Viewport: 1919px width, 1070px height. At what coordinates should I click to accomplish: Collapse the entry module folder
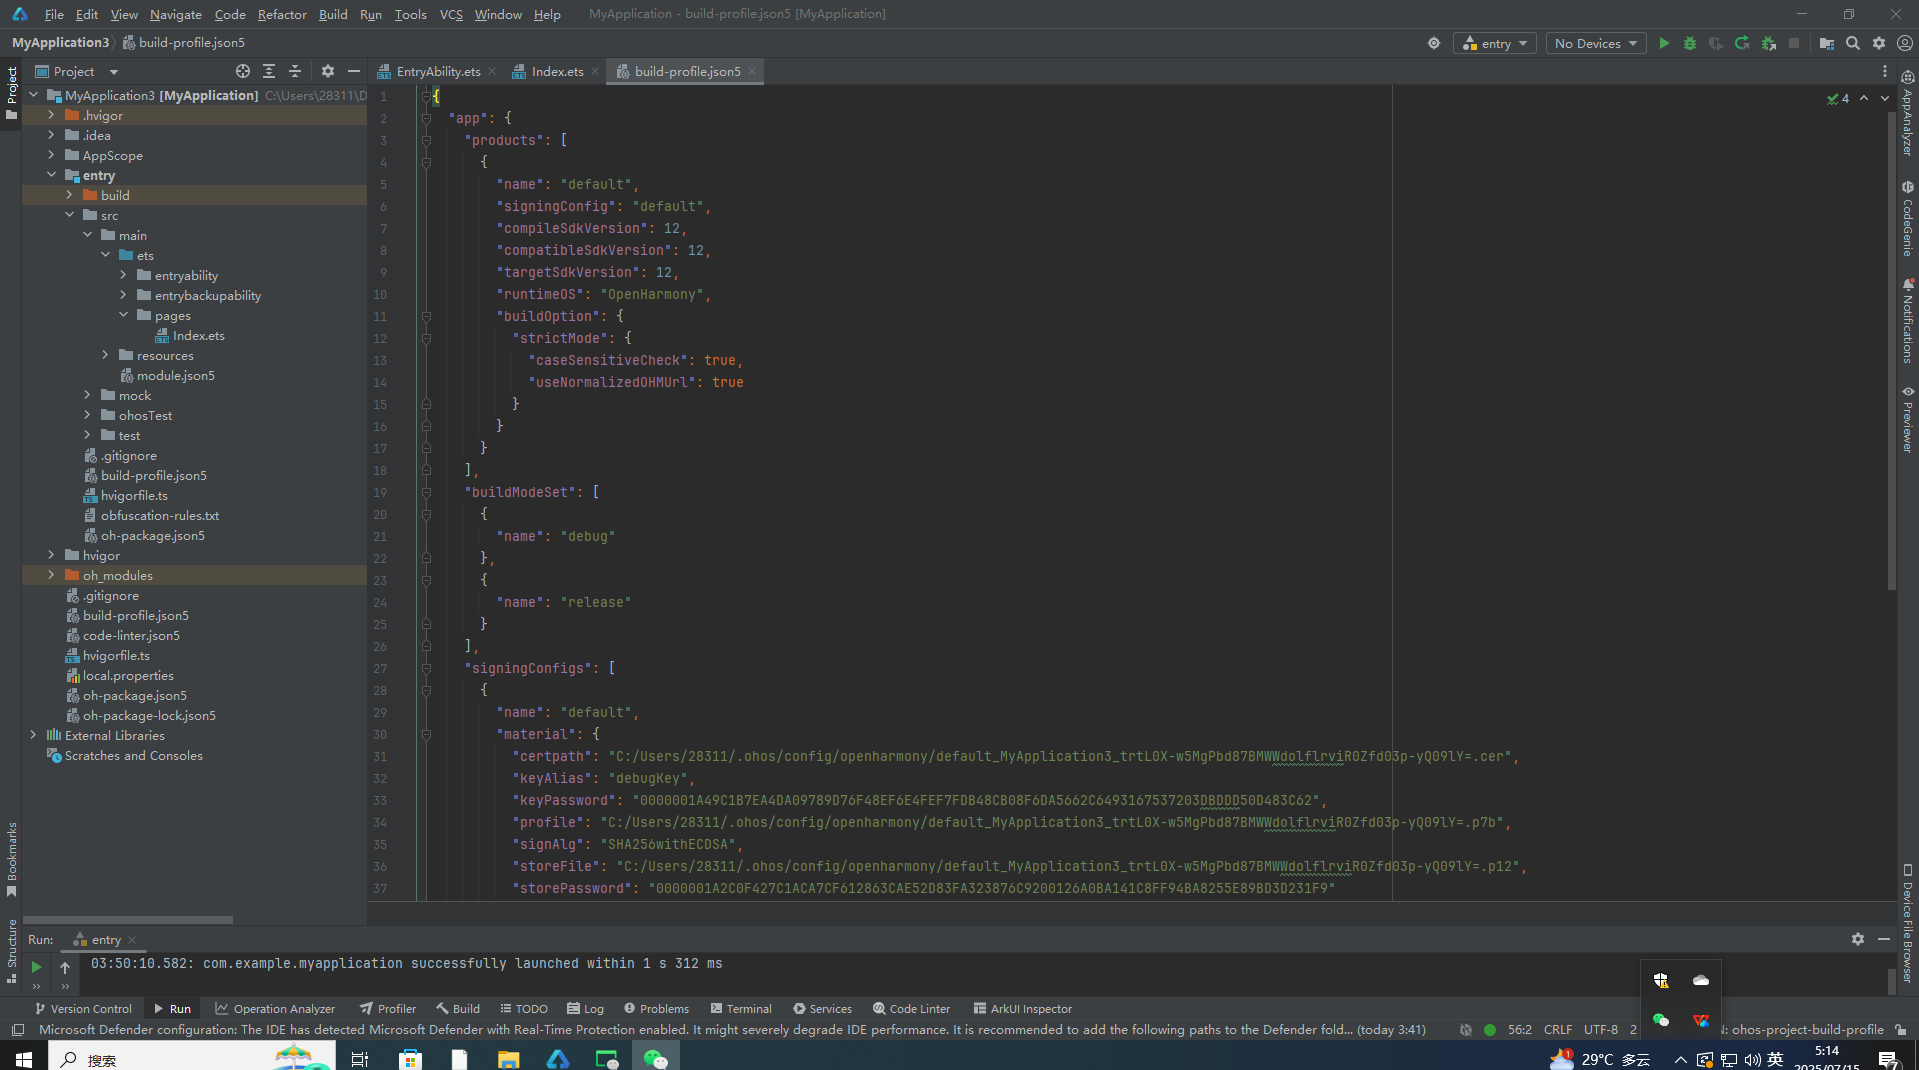click(x=52, y=175)
